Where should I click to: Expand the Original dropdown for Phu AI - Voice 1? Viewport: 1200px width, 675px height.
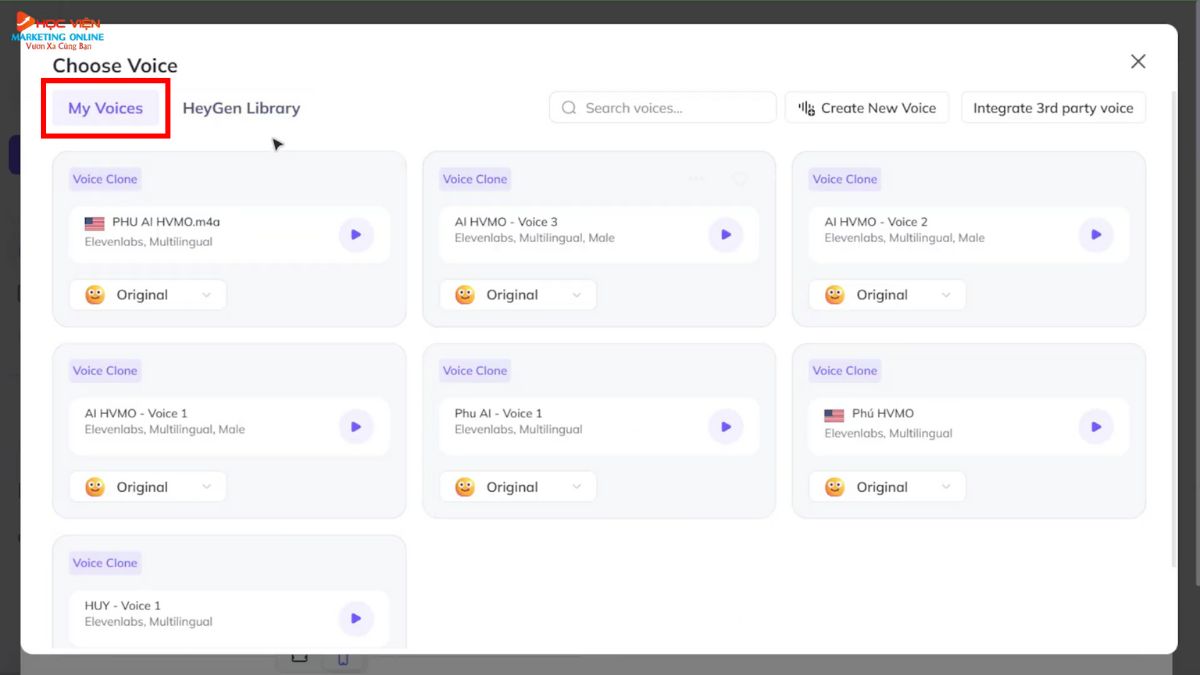[518, 487]
